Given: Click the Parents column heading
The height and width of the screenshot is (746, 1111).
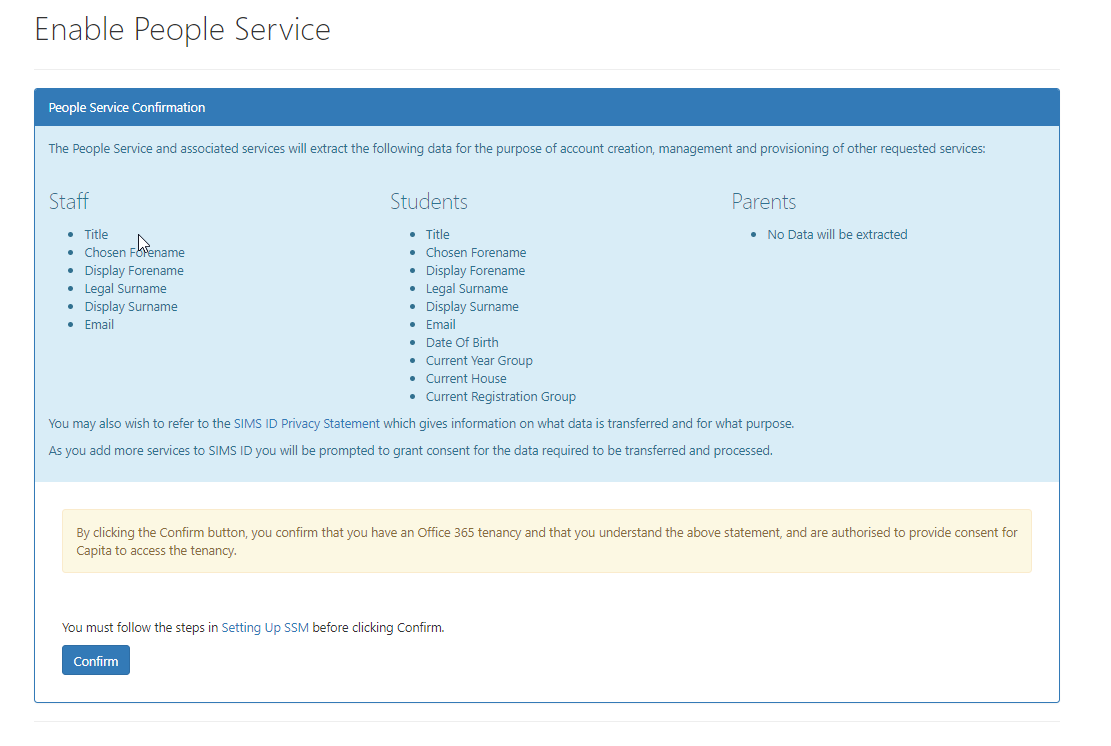Looking at the screenshot, I should click(x=764, y=202).
